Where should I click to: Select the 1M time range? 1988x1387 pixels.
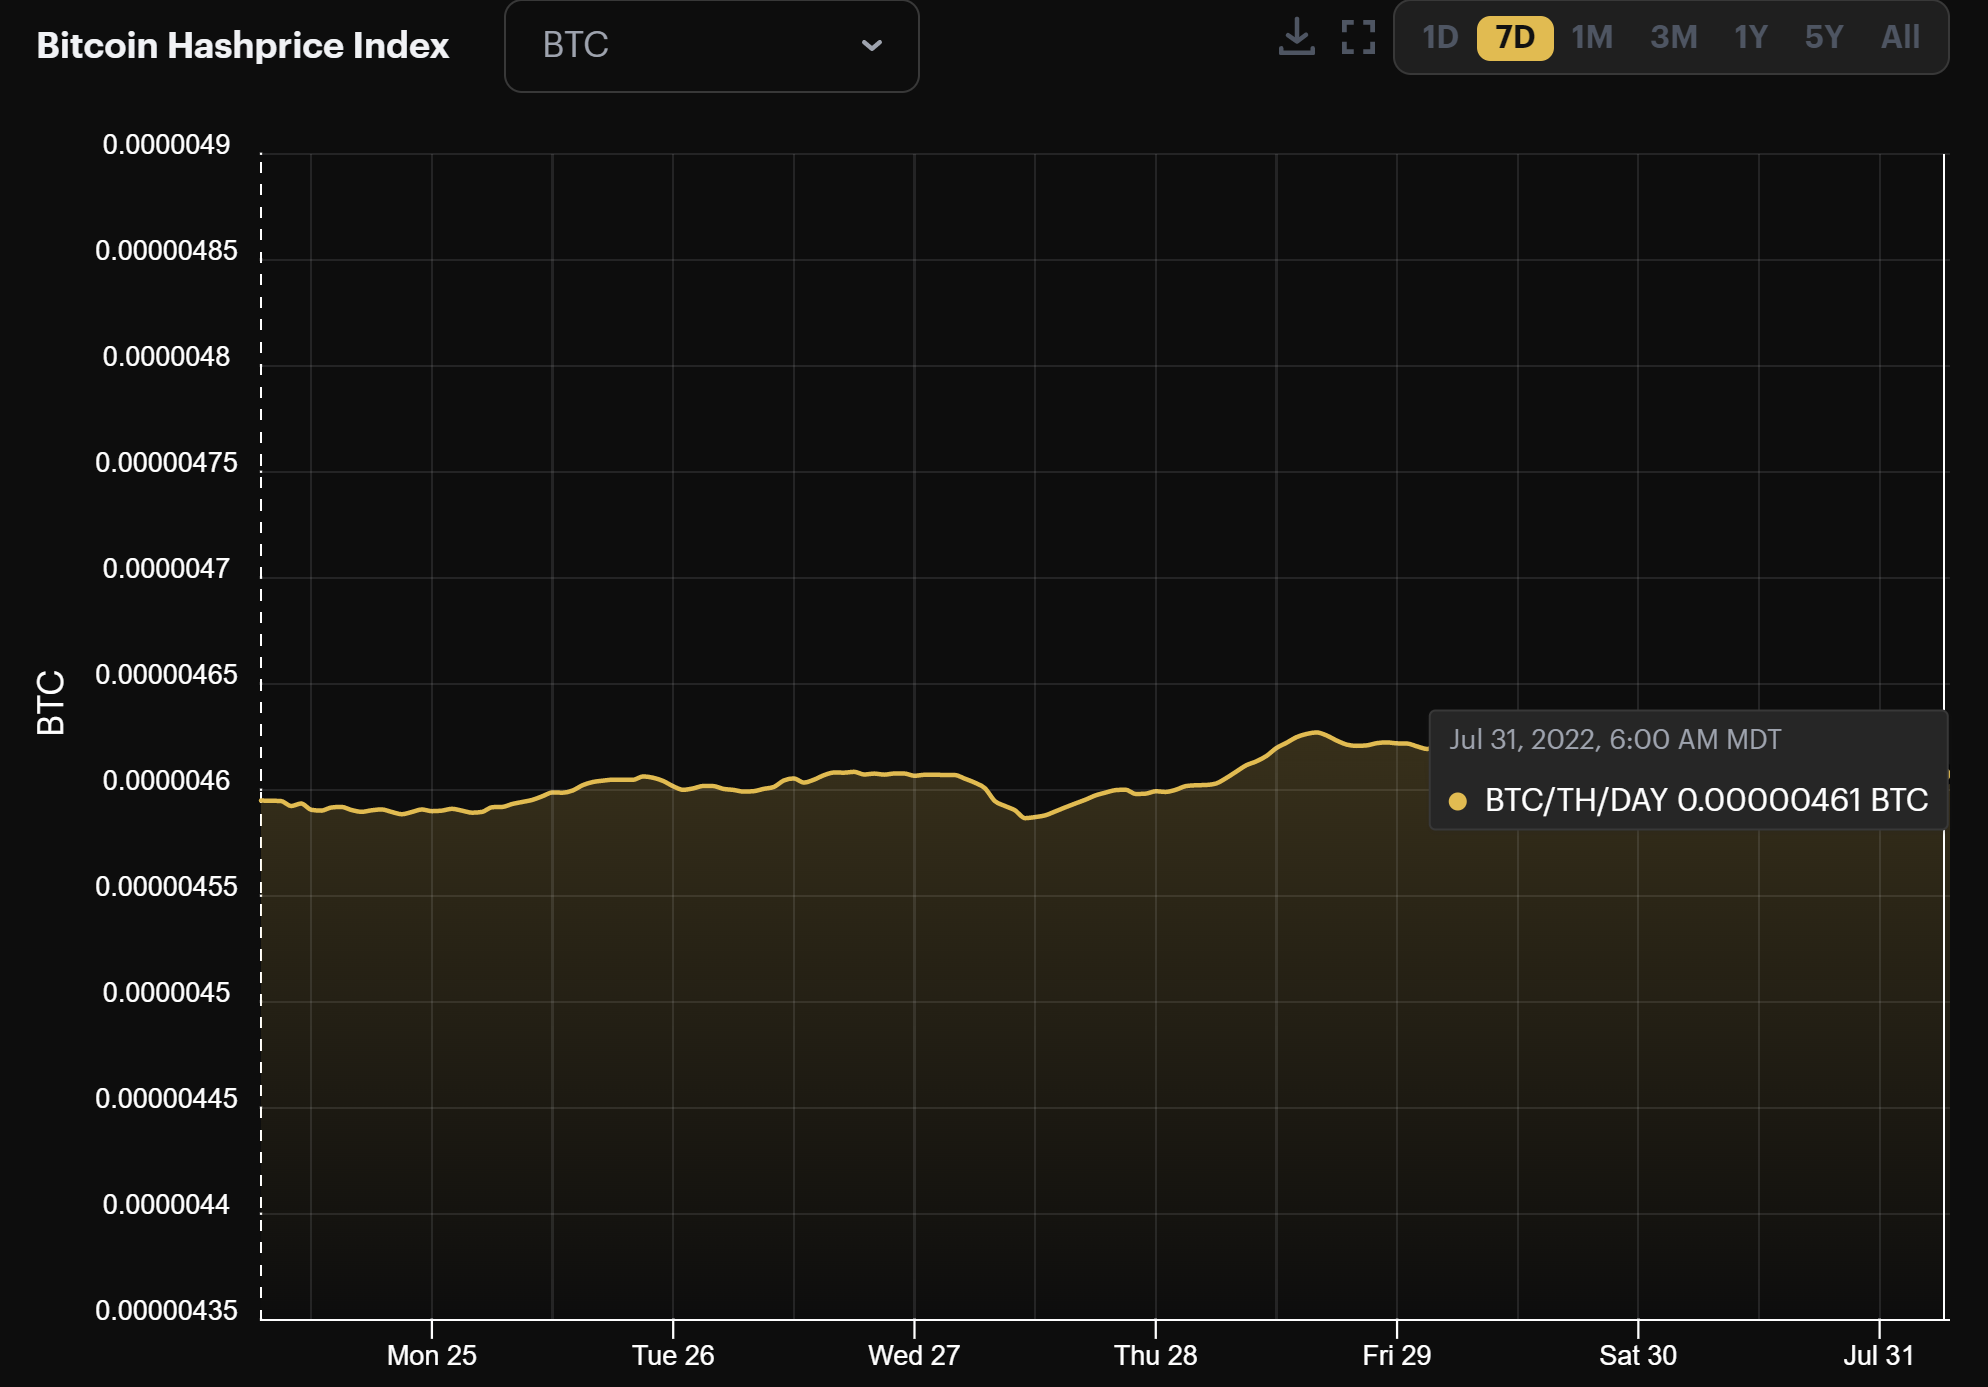tap(1591, 38)
